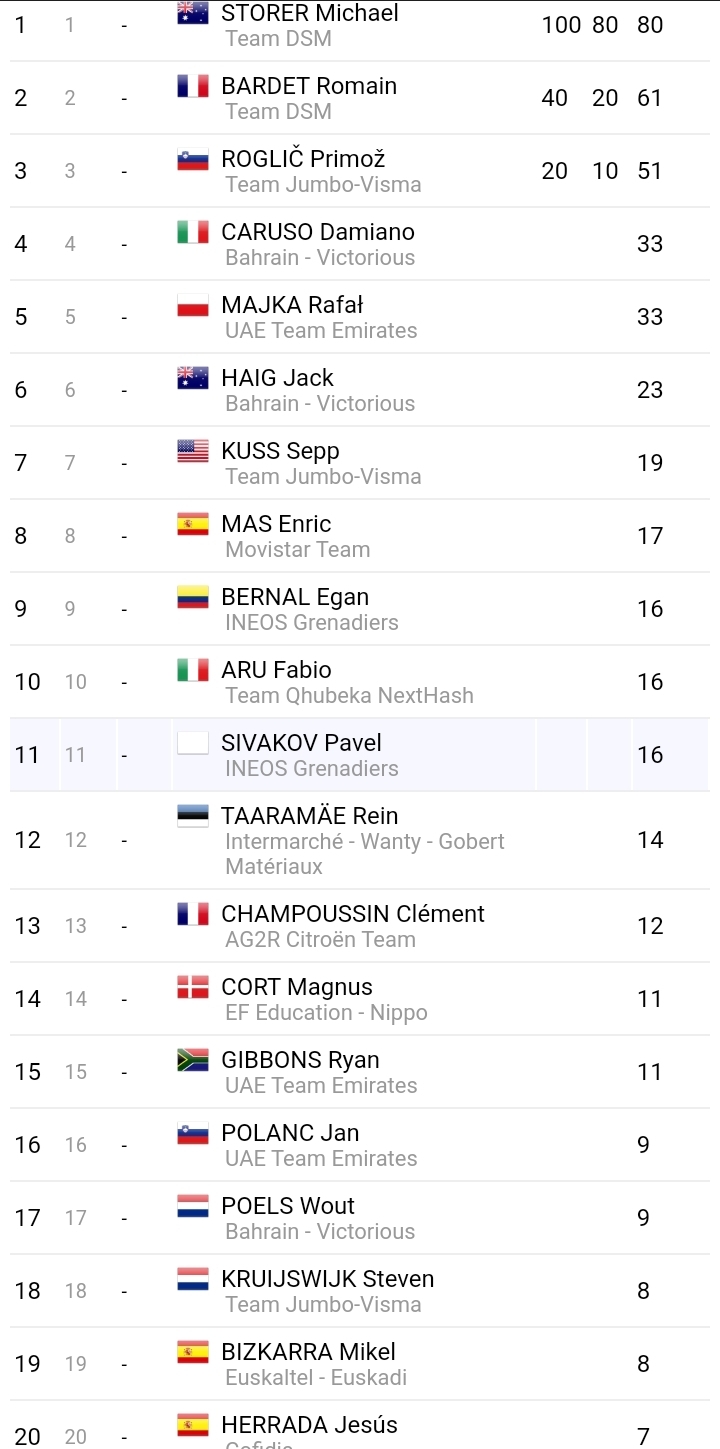720x1449 pixels.
Task: Open rider page for BARDET Romain
Action: (309, 86)
